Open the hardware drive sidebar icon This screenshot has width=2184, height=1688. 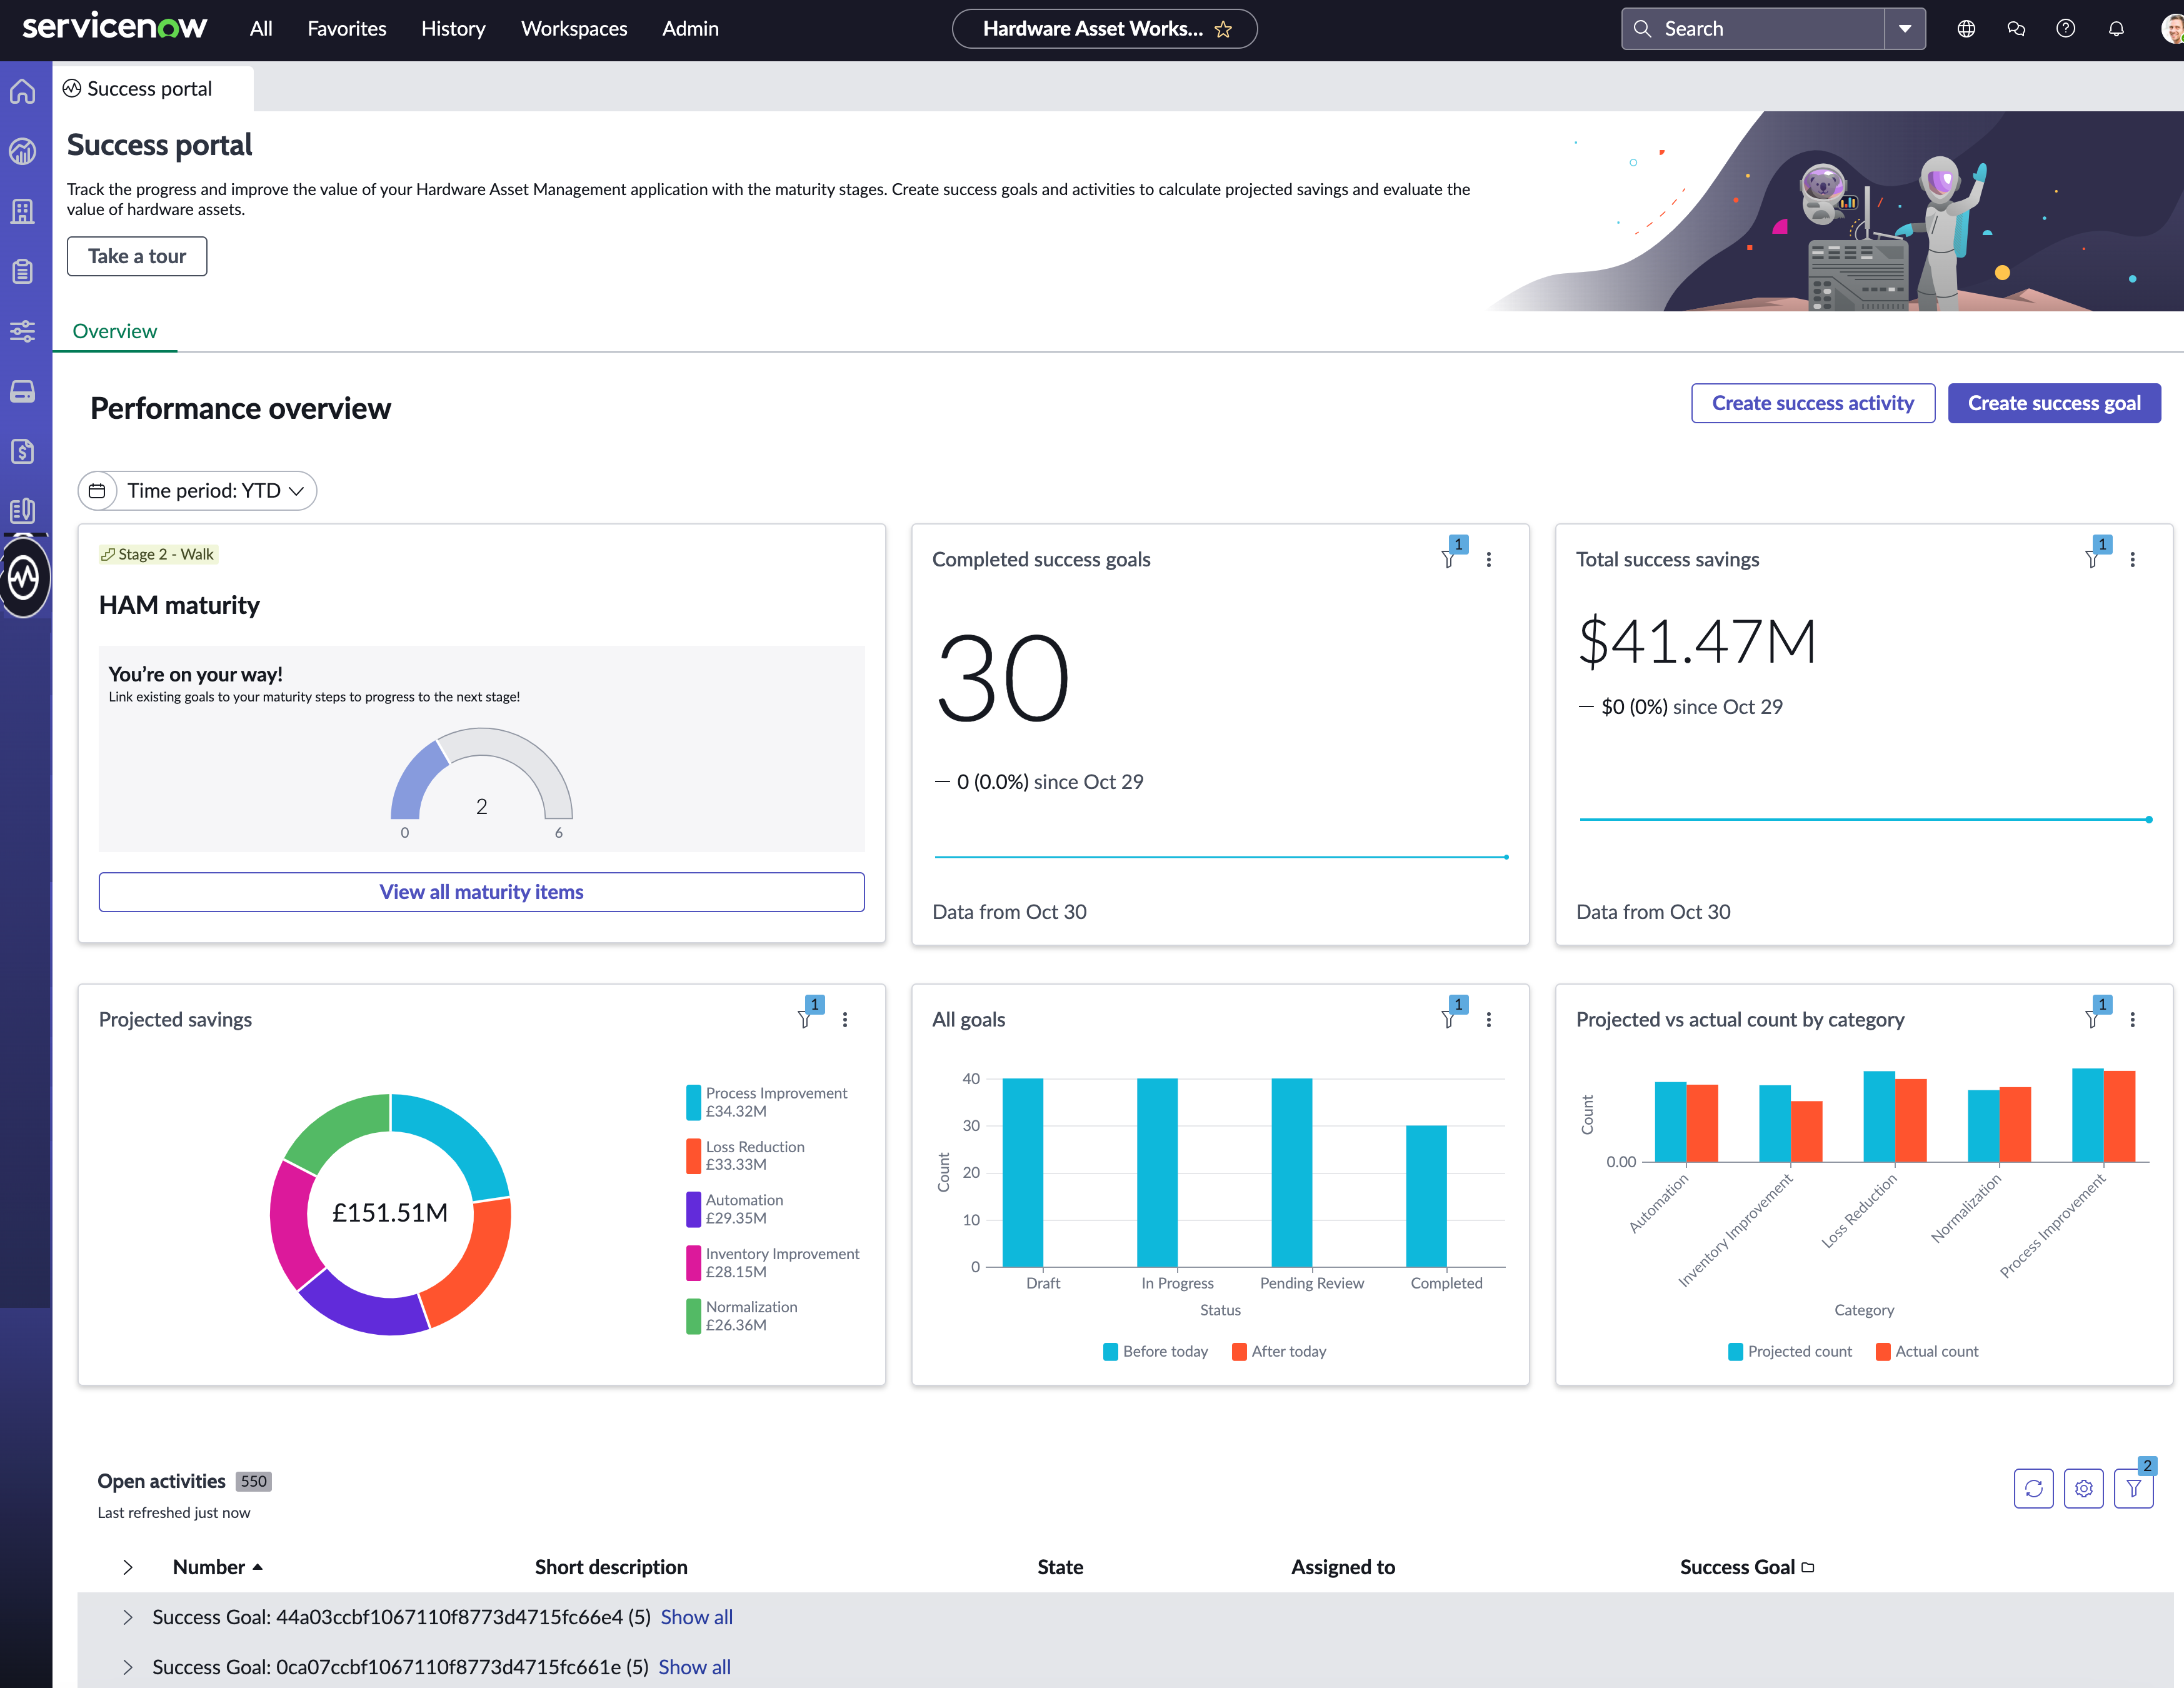tap(23, 391)
